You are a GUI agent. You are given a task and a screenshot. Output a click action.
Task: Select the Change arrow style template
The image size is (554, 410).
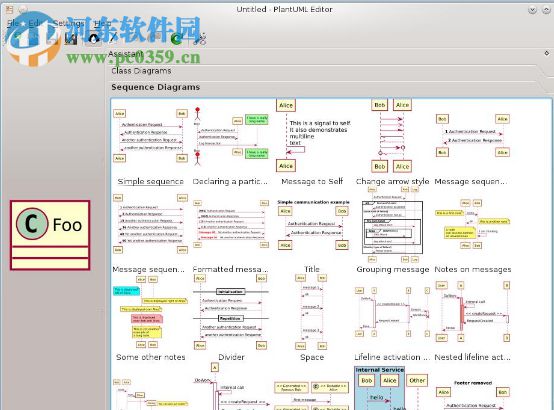click(392, 141)
